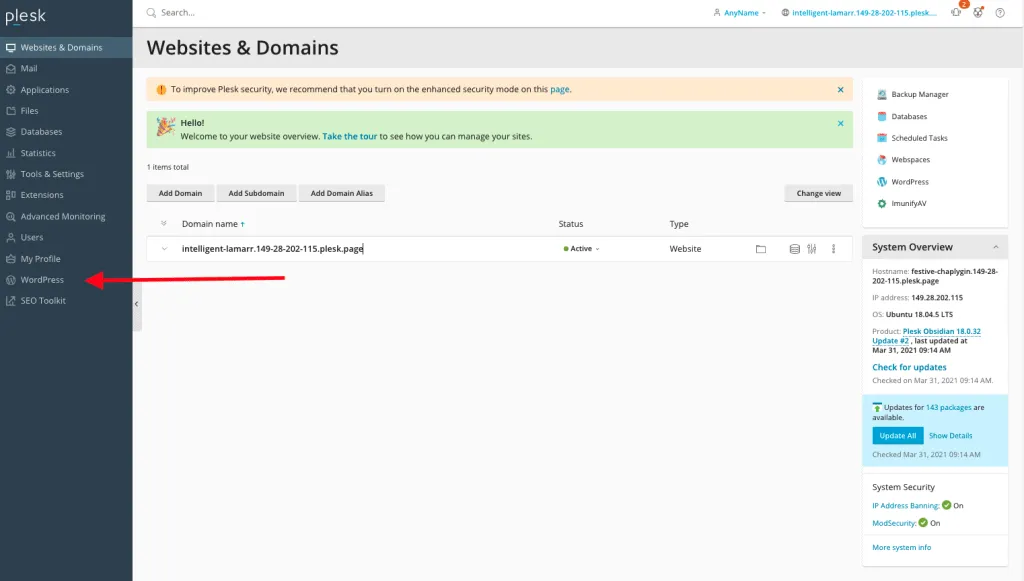Open the databases icon in the domain row
Screen dimensions: 1024x581
tap(794, 248)
